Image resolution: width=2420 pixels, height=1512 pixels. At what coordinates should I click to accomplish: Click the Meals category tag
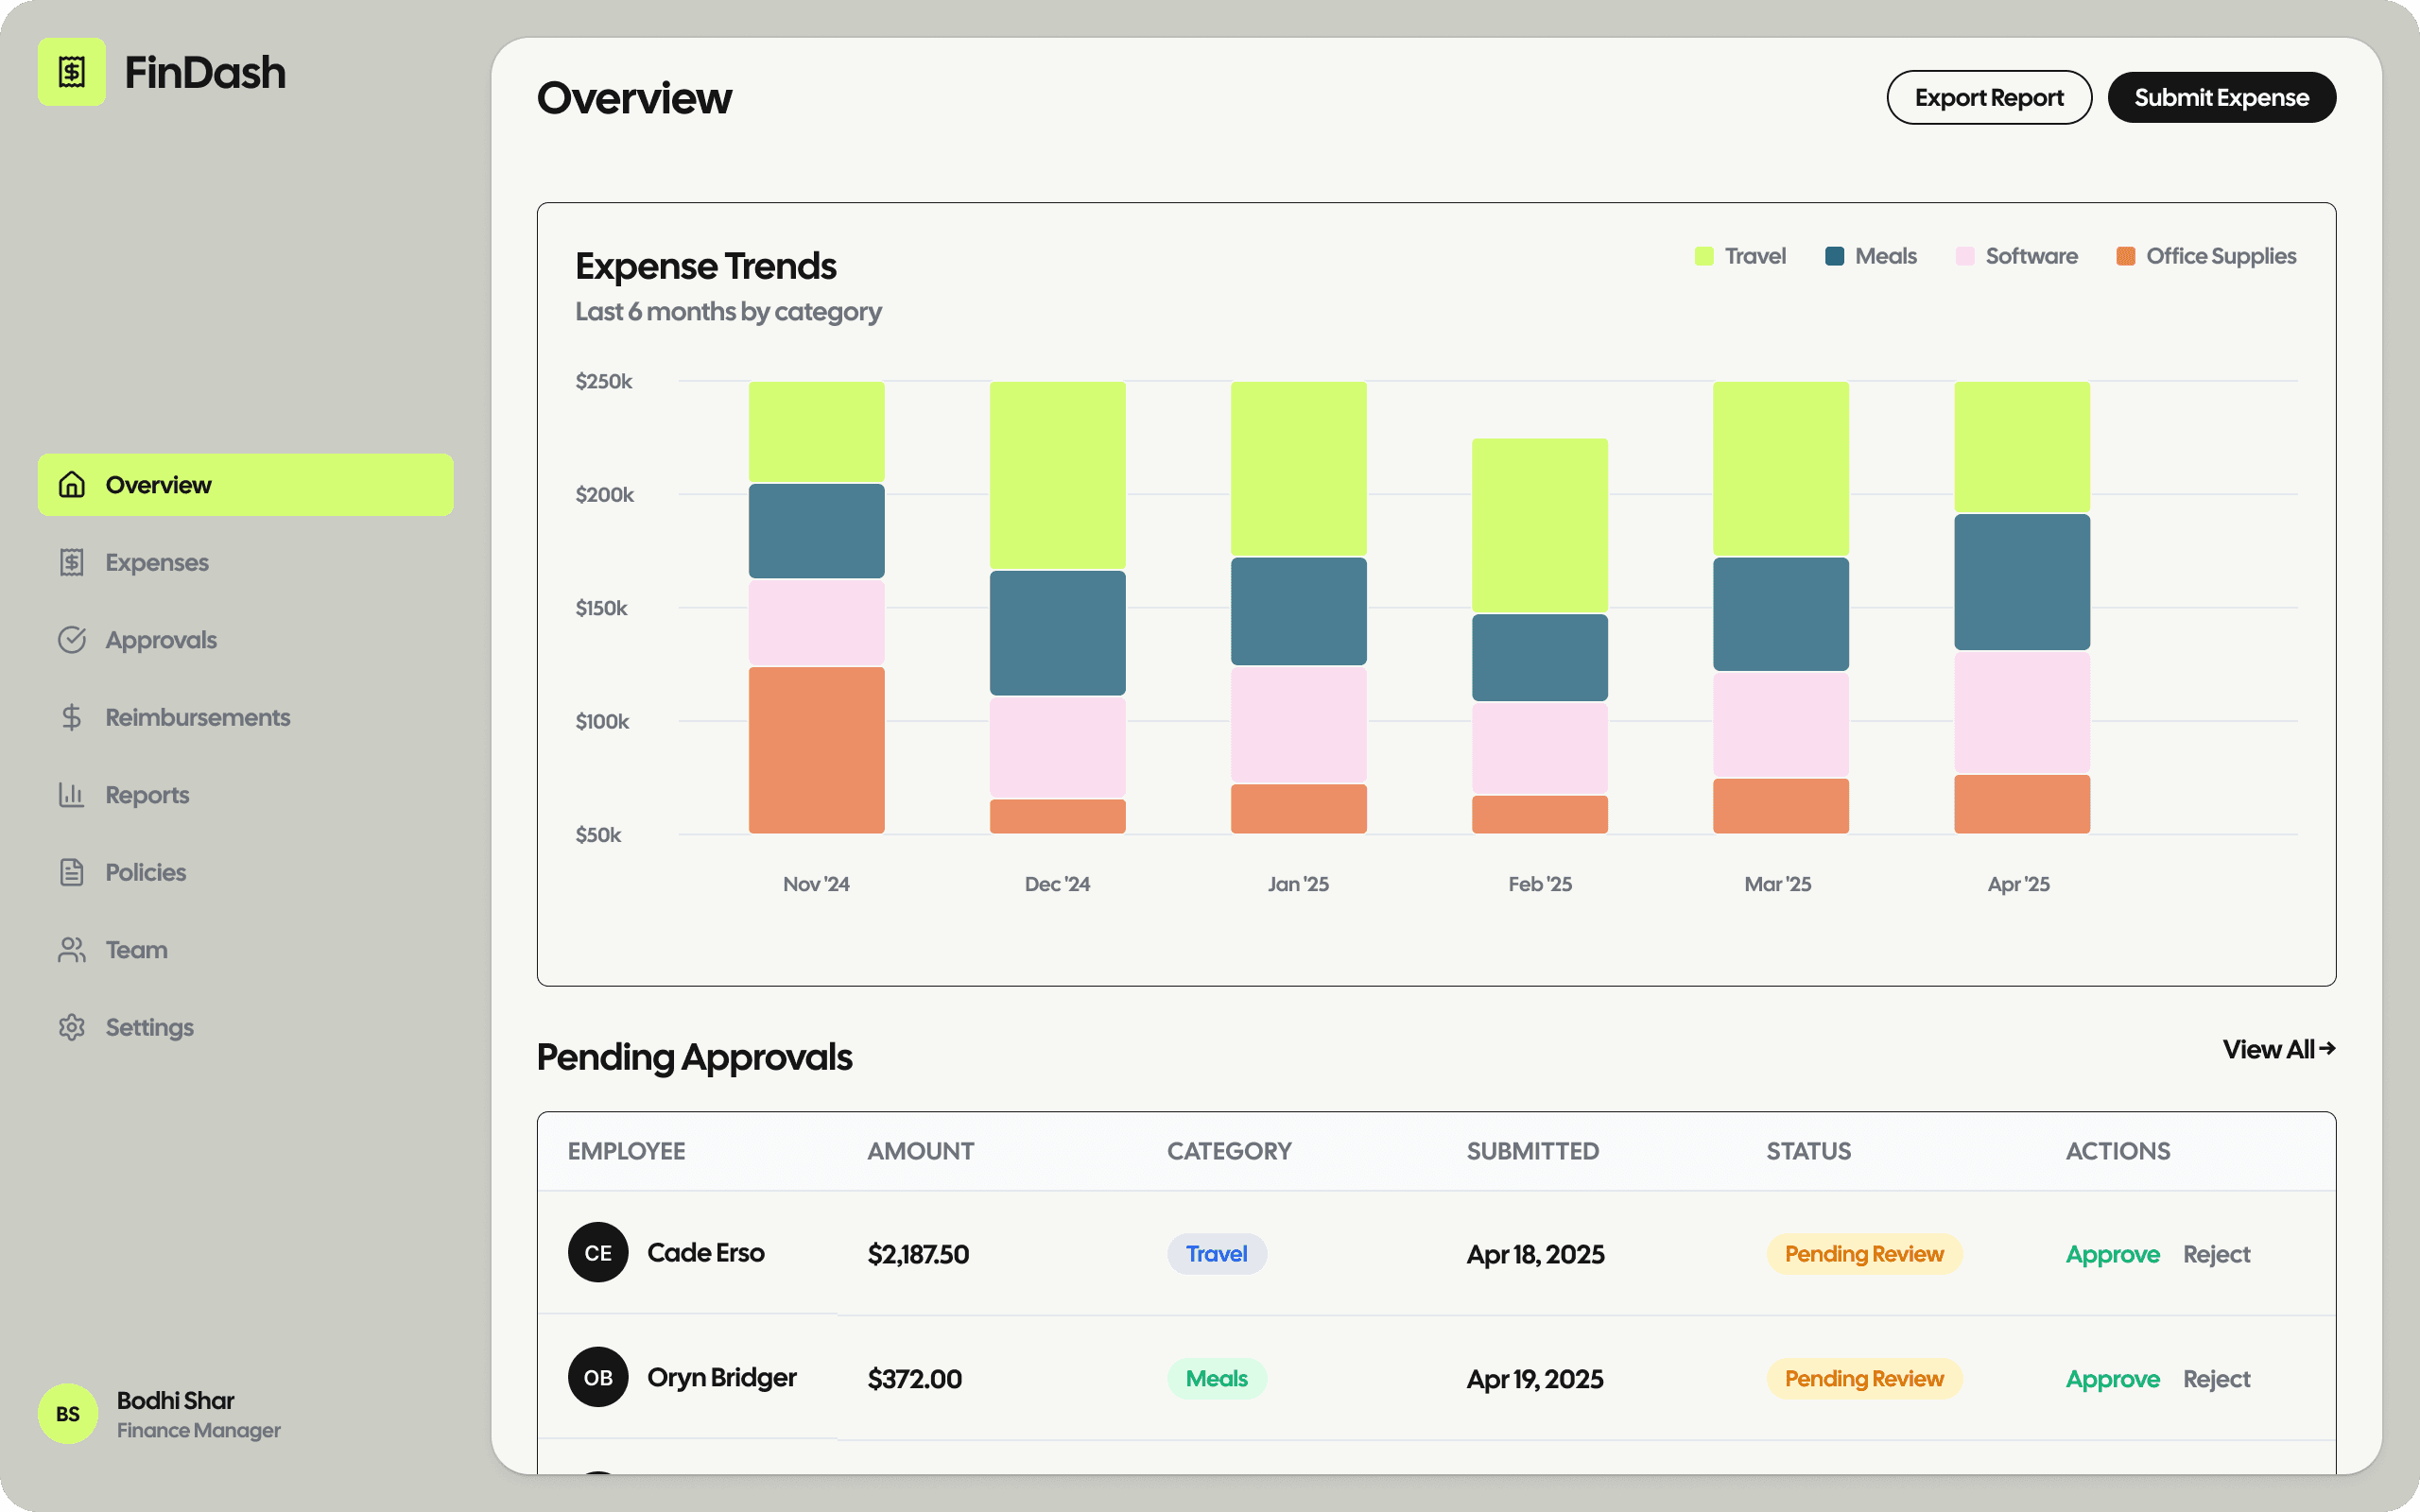coord(1216,1379)
